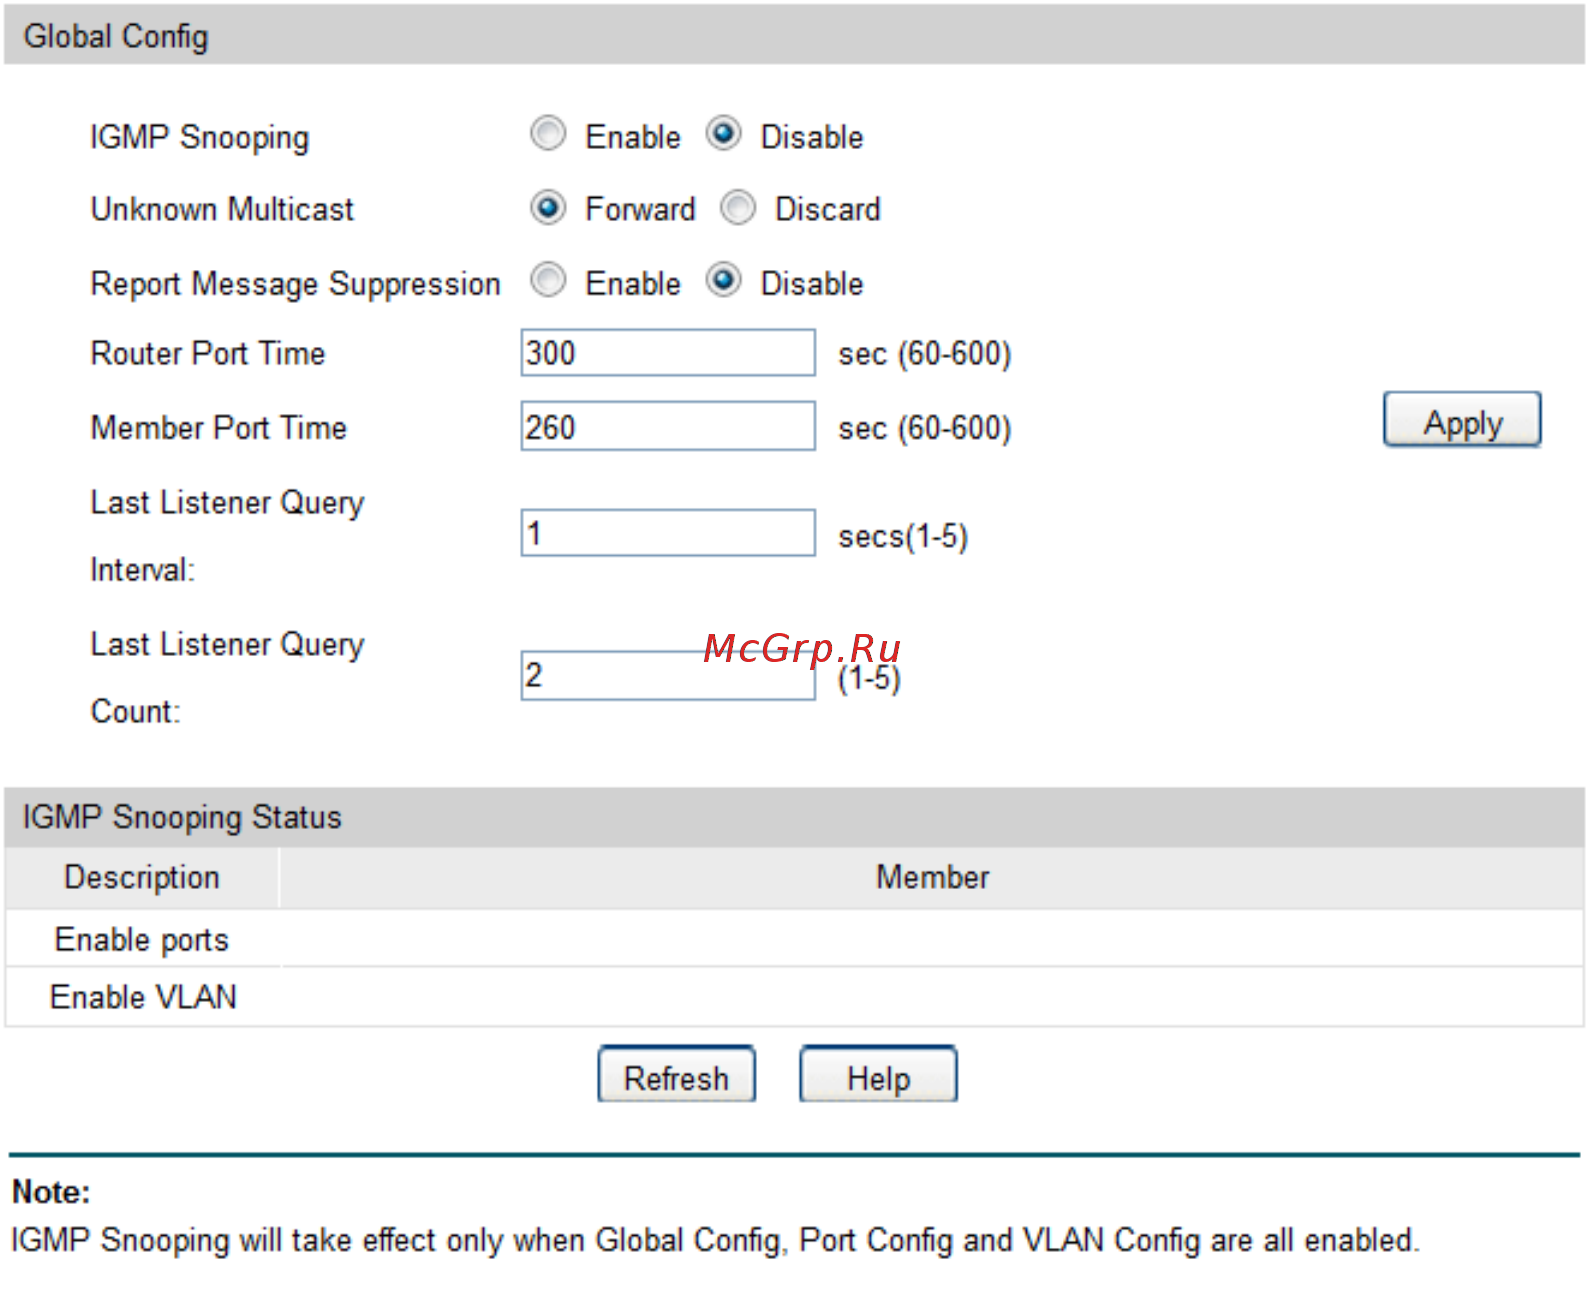Click the 'Member Port Time' label
Screen dimensions: 1593x1295
[219, 427]
